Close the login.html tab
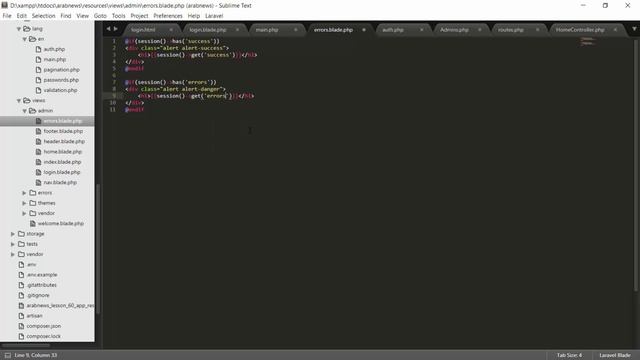This screenshot has height=360, width=640. point(171,30)
